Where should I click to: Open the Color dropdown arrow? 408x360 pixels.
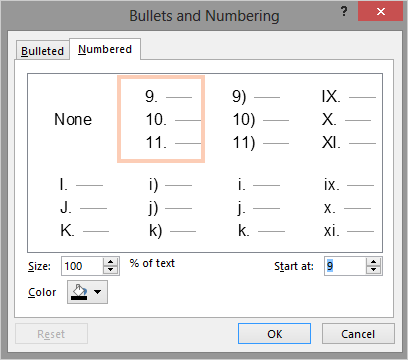click(97, 292)
